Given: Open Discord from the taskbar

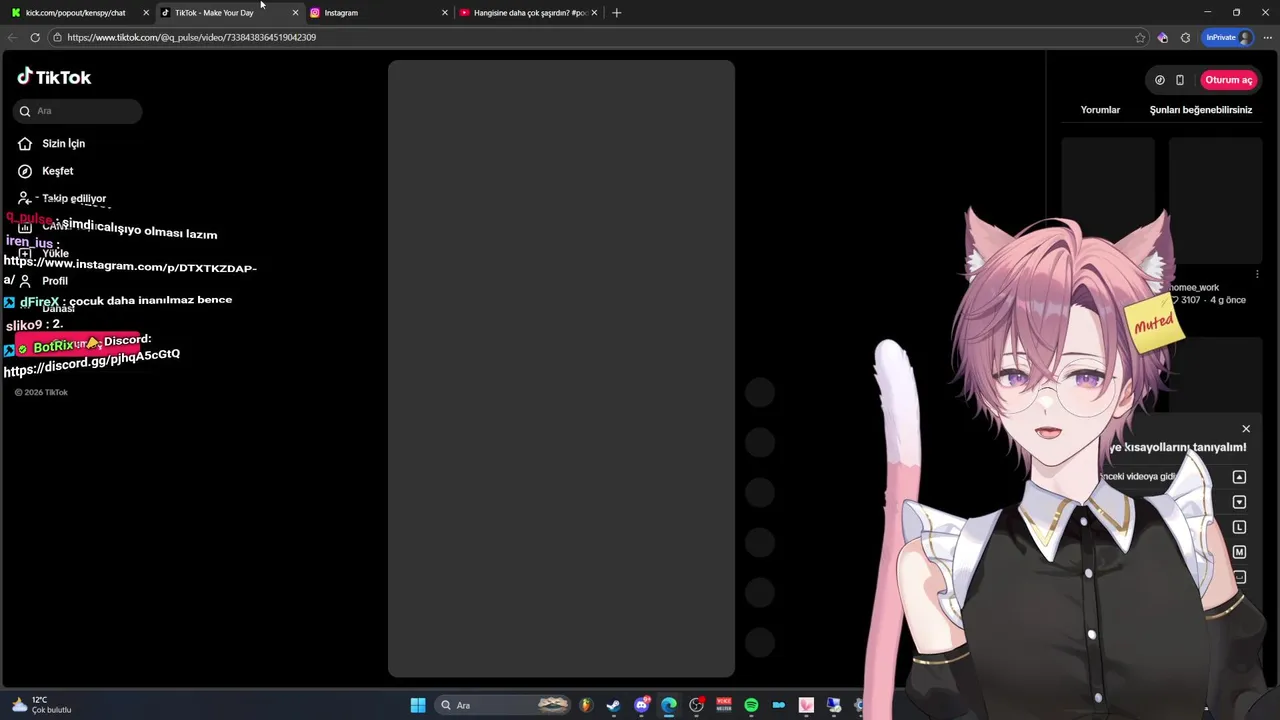Looking at the screenshot, I should tap(642, 705).
